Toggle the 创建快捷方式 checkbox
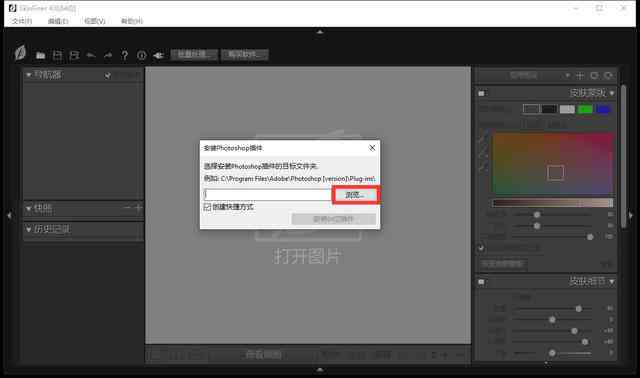 click(x=208, y=207)
